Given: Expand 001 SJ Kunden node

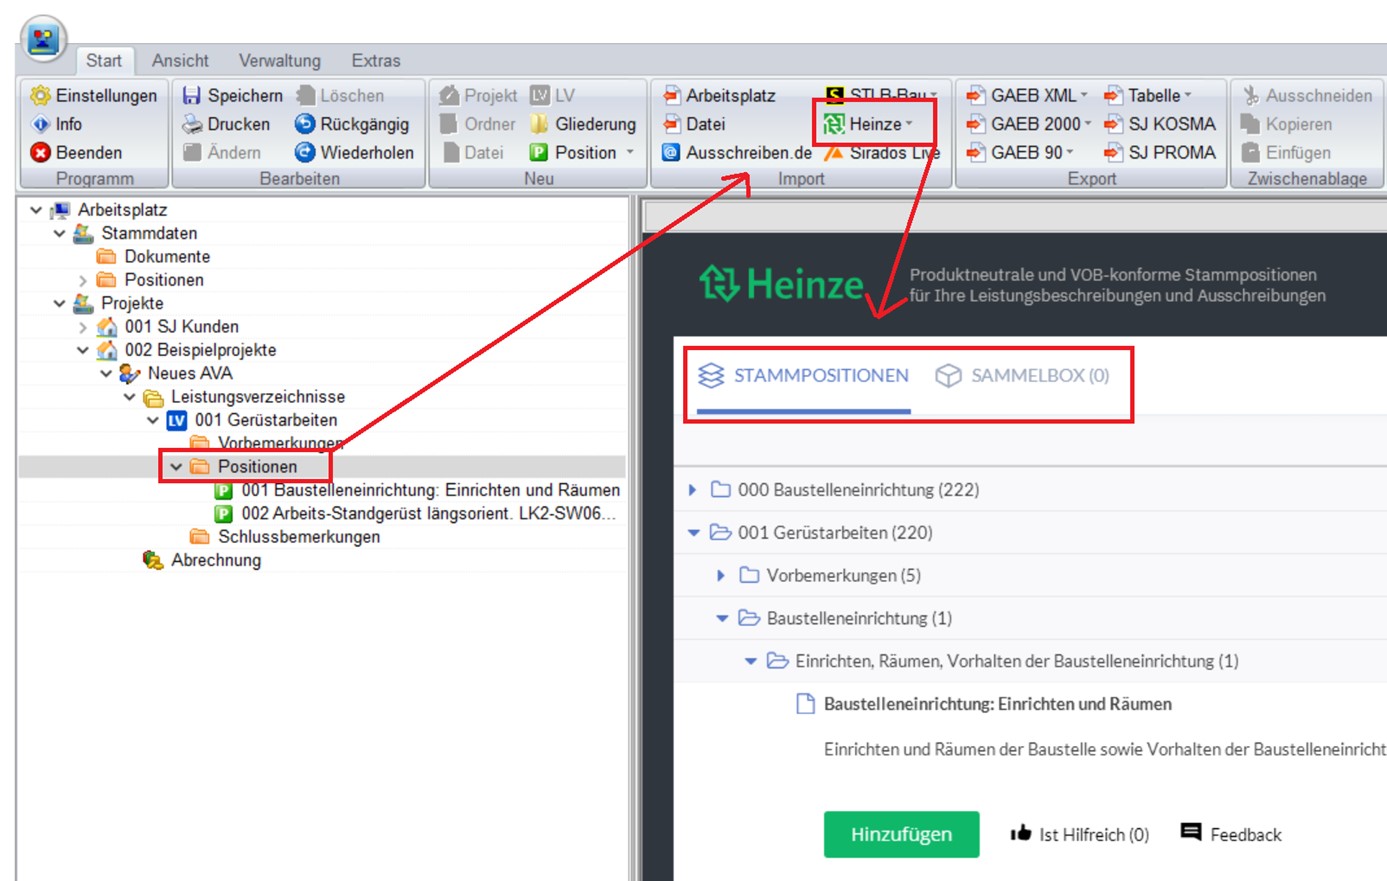Looking at the screenshot, I should tap(82, 327).
